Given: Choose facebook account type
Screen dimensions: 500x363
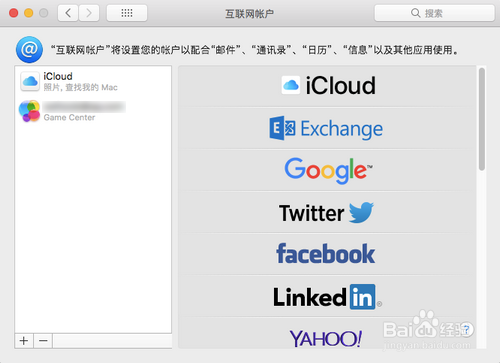Looking at the screenshot, I should [x=327, y=254].
